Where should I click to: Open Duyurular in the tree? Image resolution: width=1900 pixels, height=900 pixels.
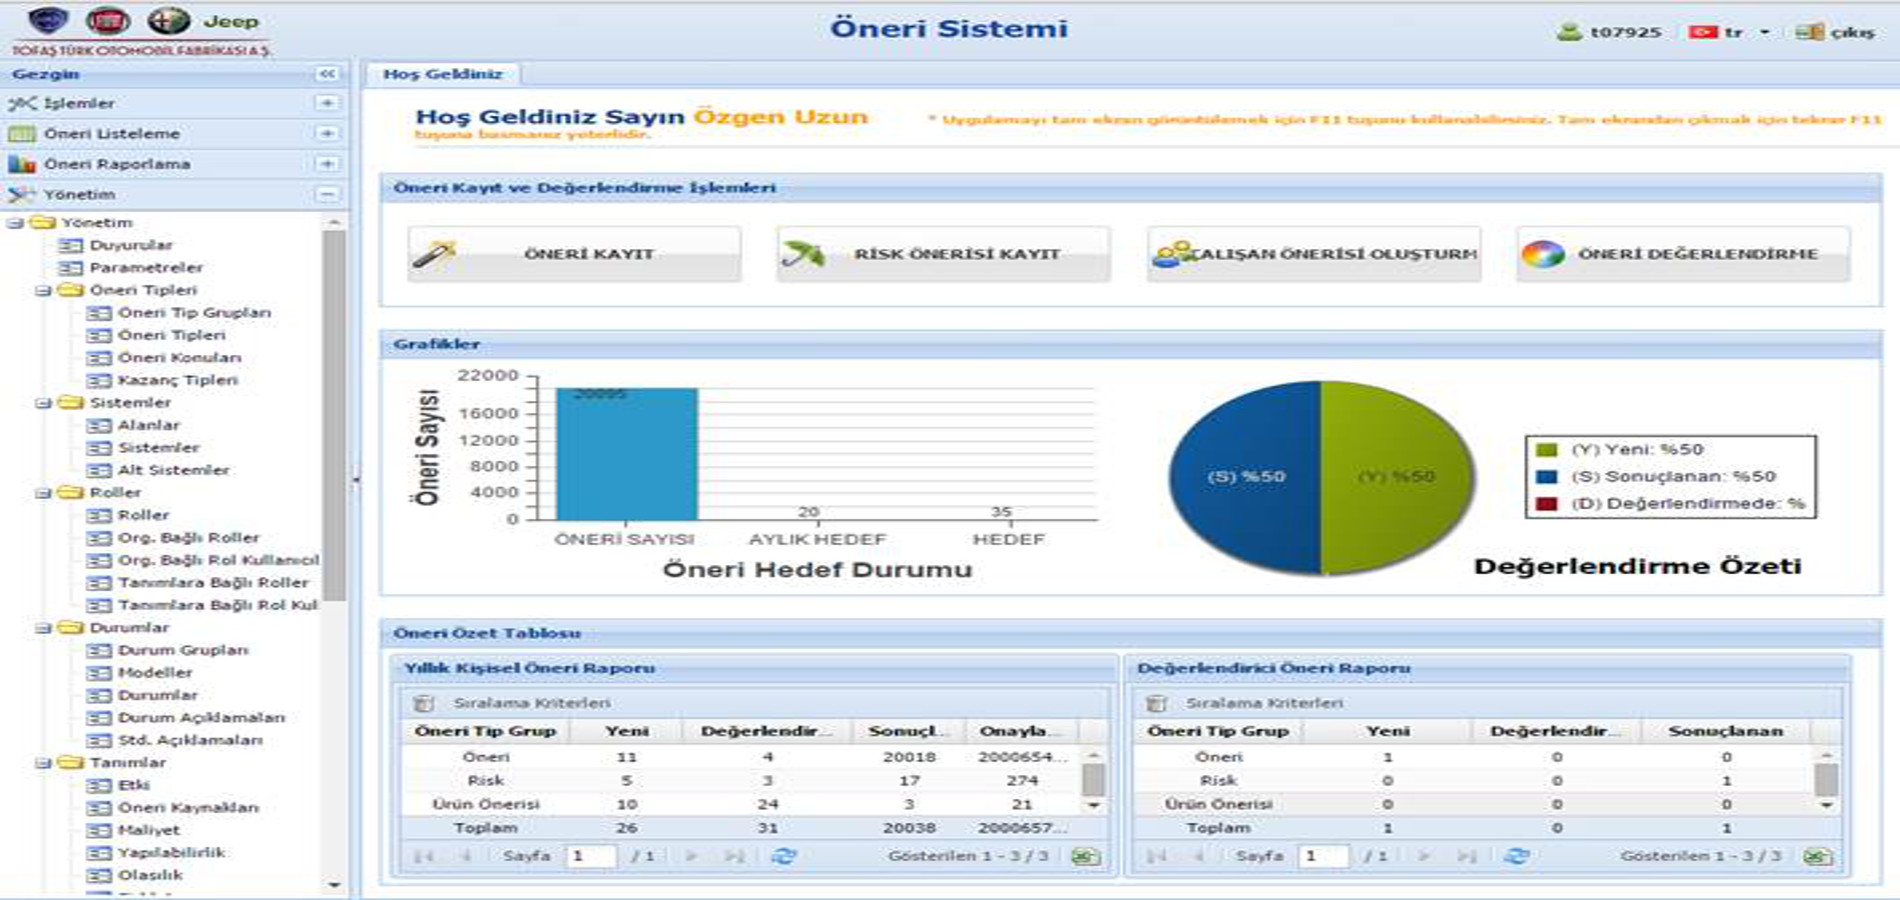[130, 245]
